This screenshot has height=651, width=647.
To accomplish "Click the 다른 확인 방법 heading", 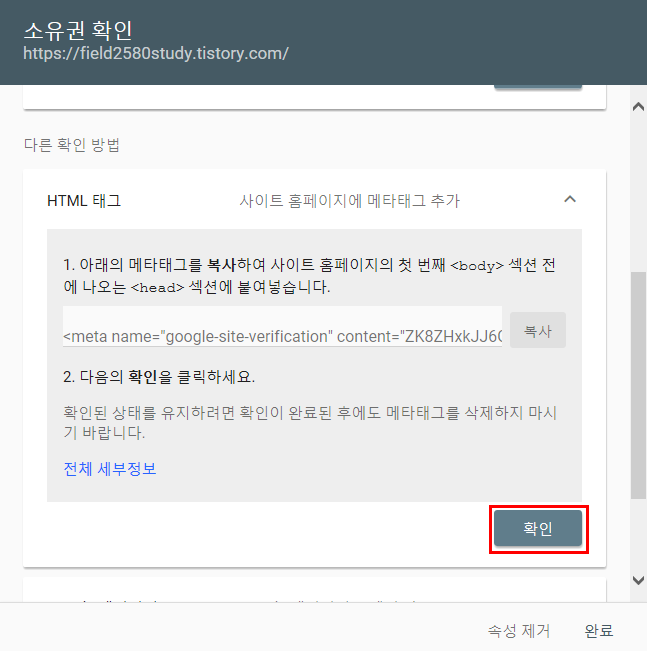I will (x=72, y=145).
